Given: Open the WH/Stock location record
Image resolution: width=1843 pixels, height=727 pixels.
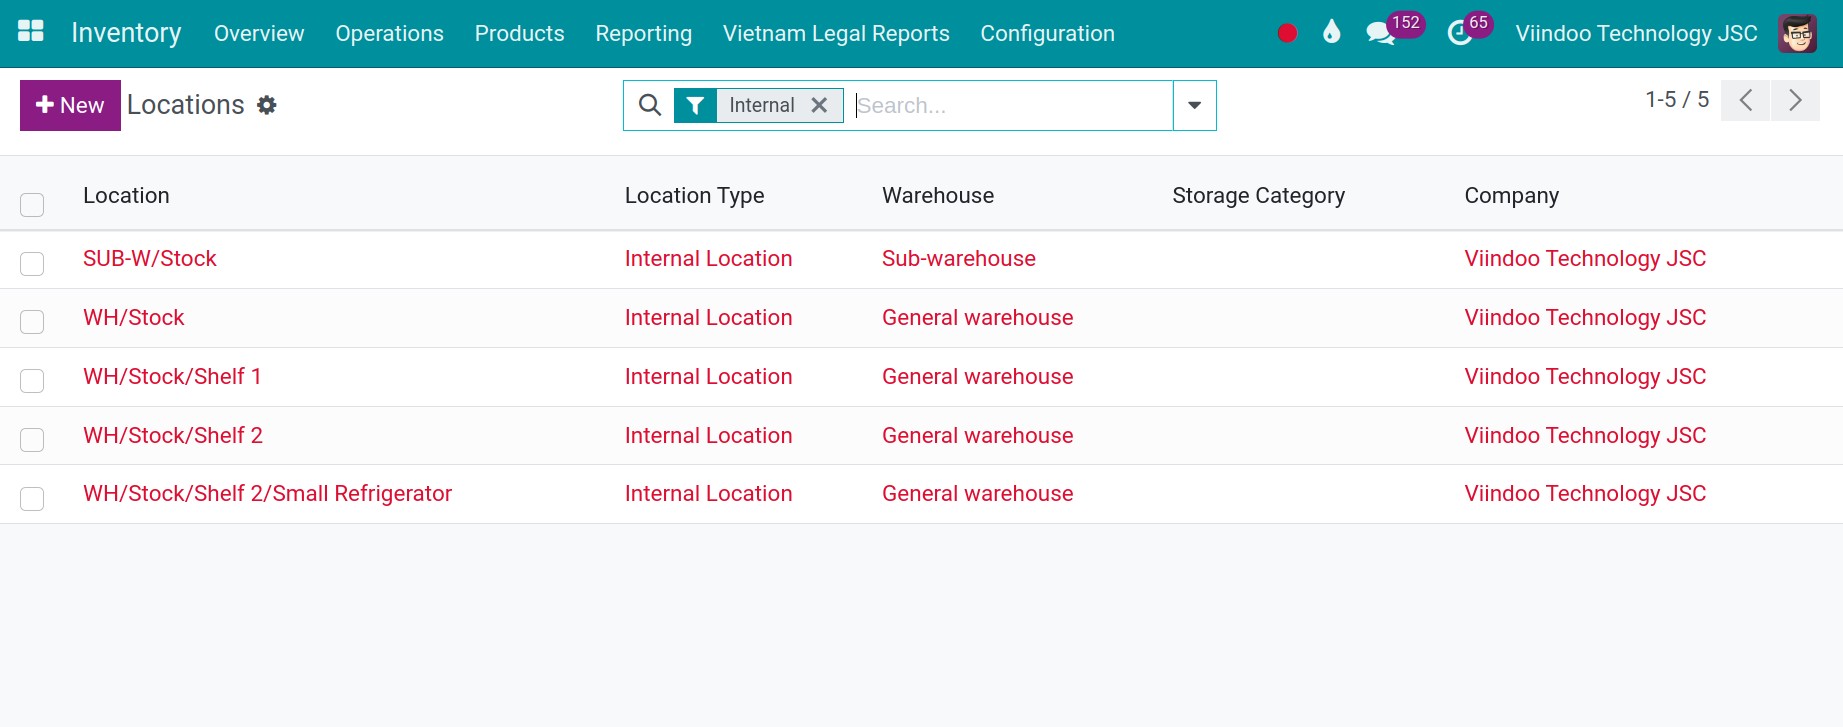Looking at the screenshot, I should pos(134,318).
